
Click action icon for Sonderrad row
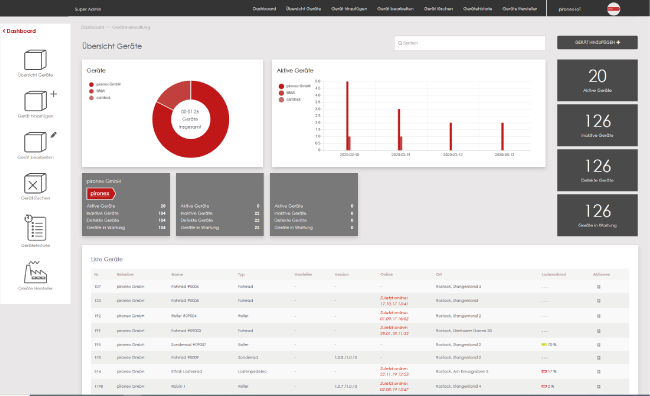[599, 357]
